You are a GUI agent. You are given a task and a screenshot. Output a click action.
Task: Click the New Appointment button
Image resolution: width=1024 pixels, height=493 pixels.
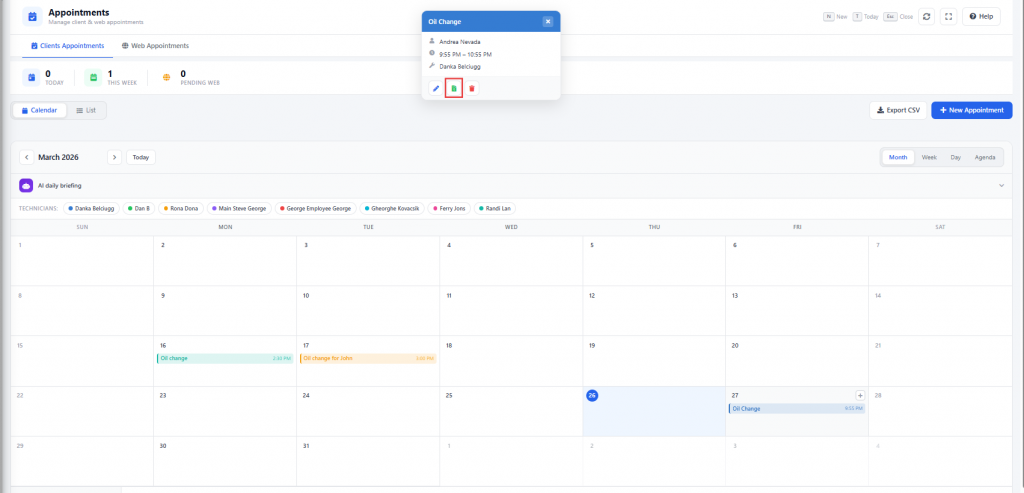971,110
